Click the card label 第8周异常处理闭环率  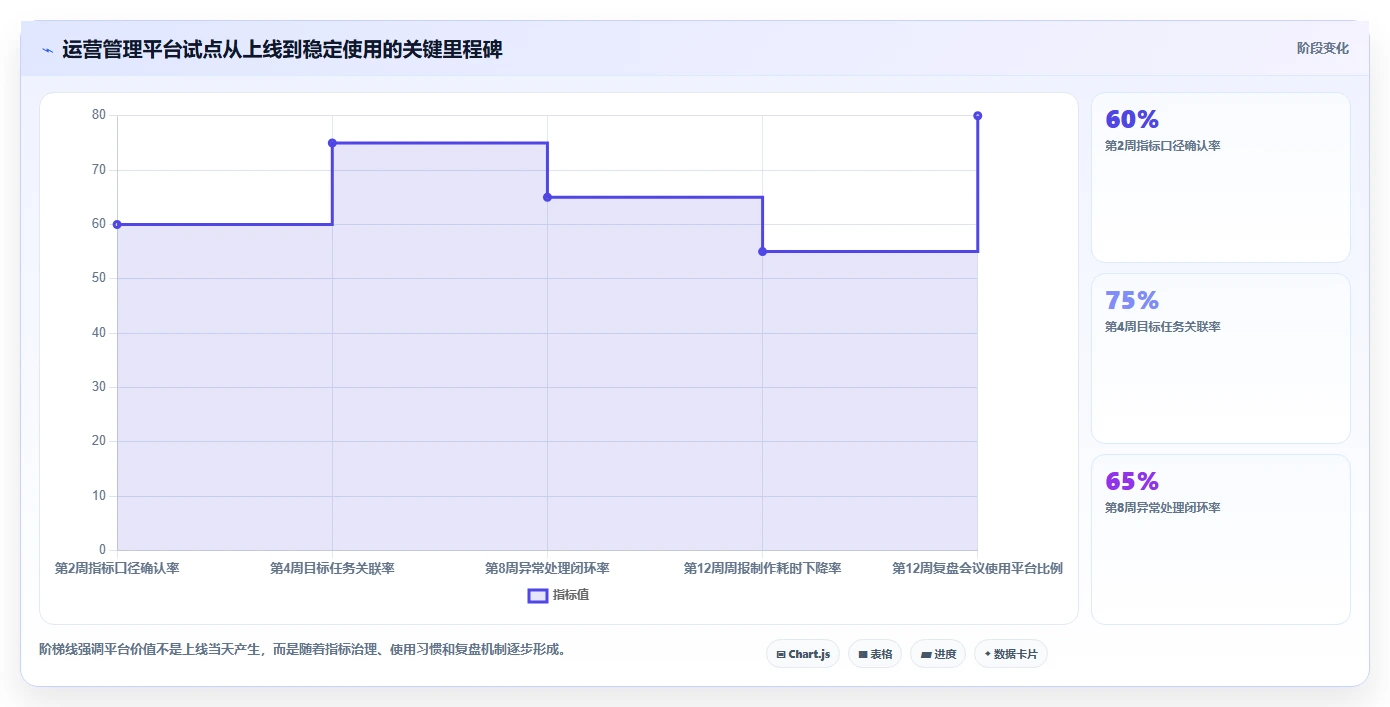[x=1162, y=508]
